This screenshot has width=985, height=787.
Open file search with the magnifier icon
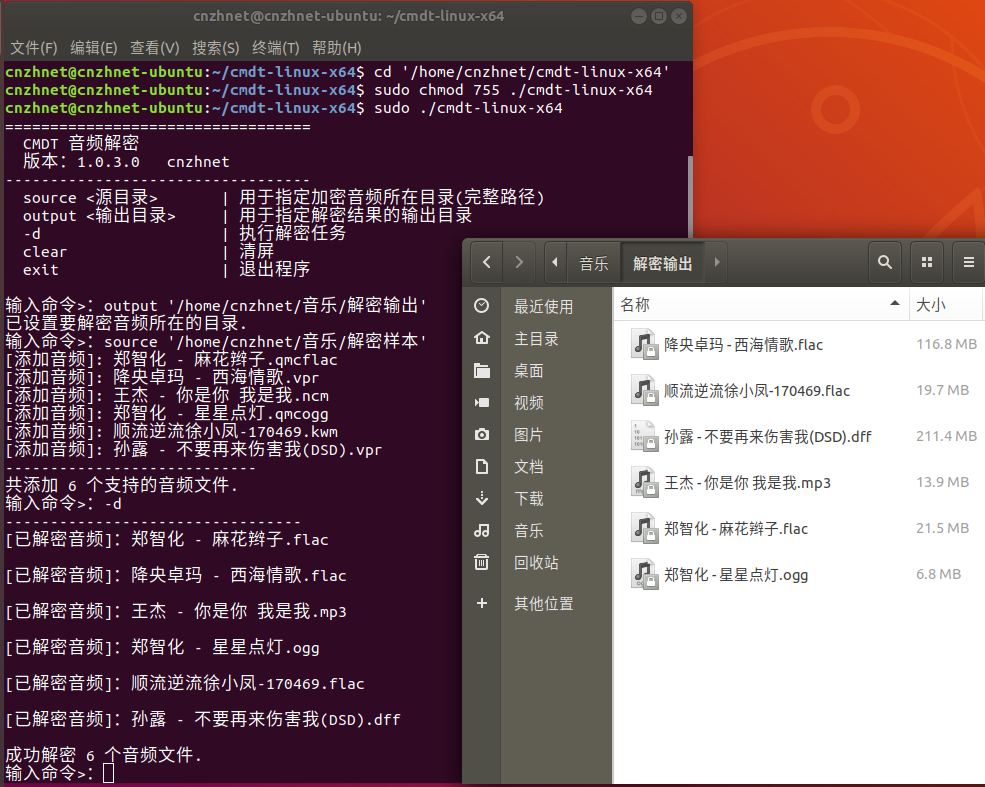click(x=884, y=263)
